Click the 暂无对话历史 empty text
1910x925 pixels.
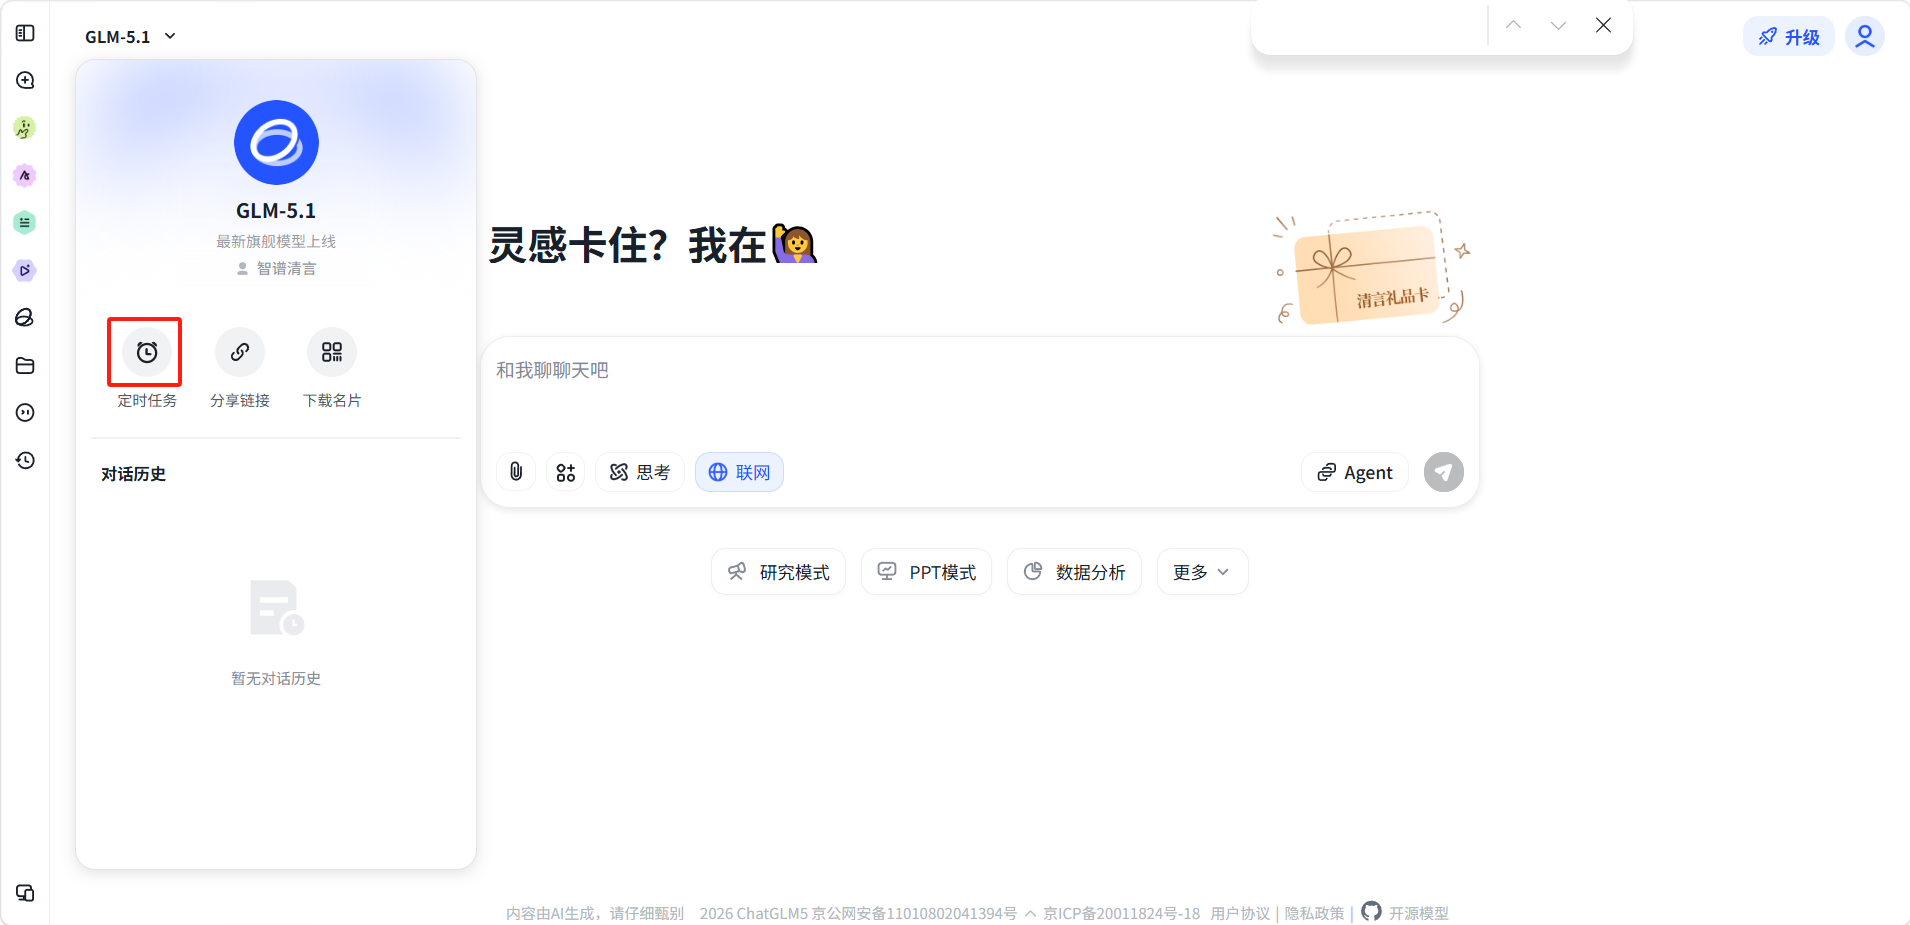pyautogui.click(x=276, y=679)
